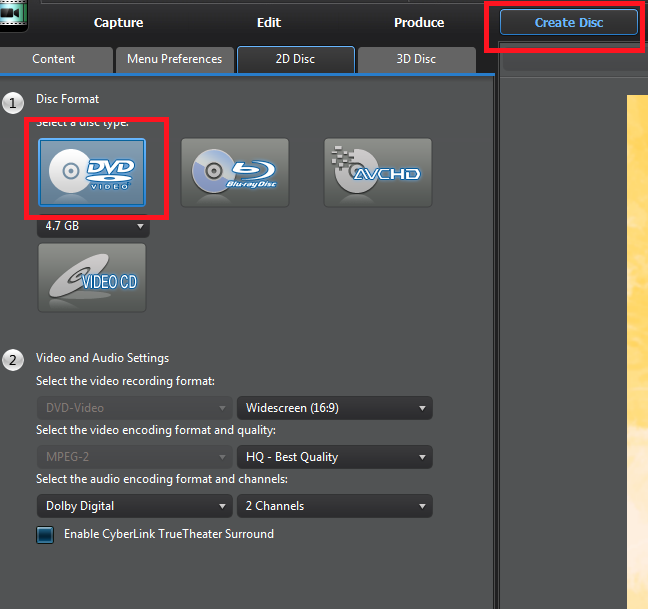
Task: Choose the AVCHD disc type
Action: [x=378, y=172]
